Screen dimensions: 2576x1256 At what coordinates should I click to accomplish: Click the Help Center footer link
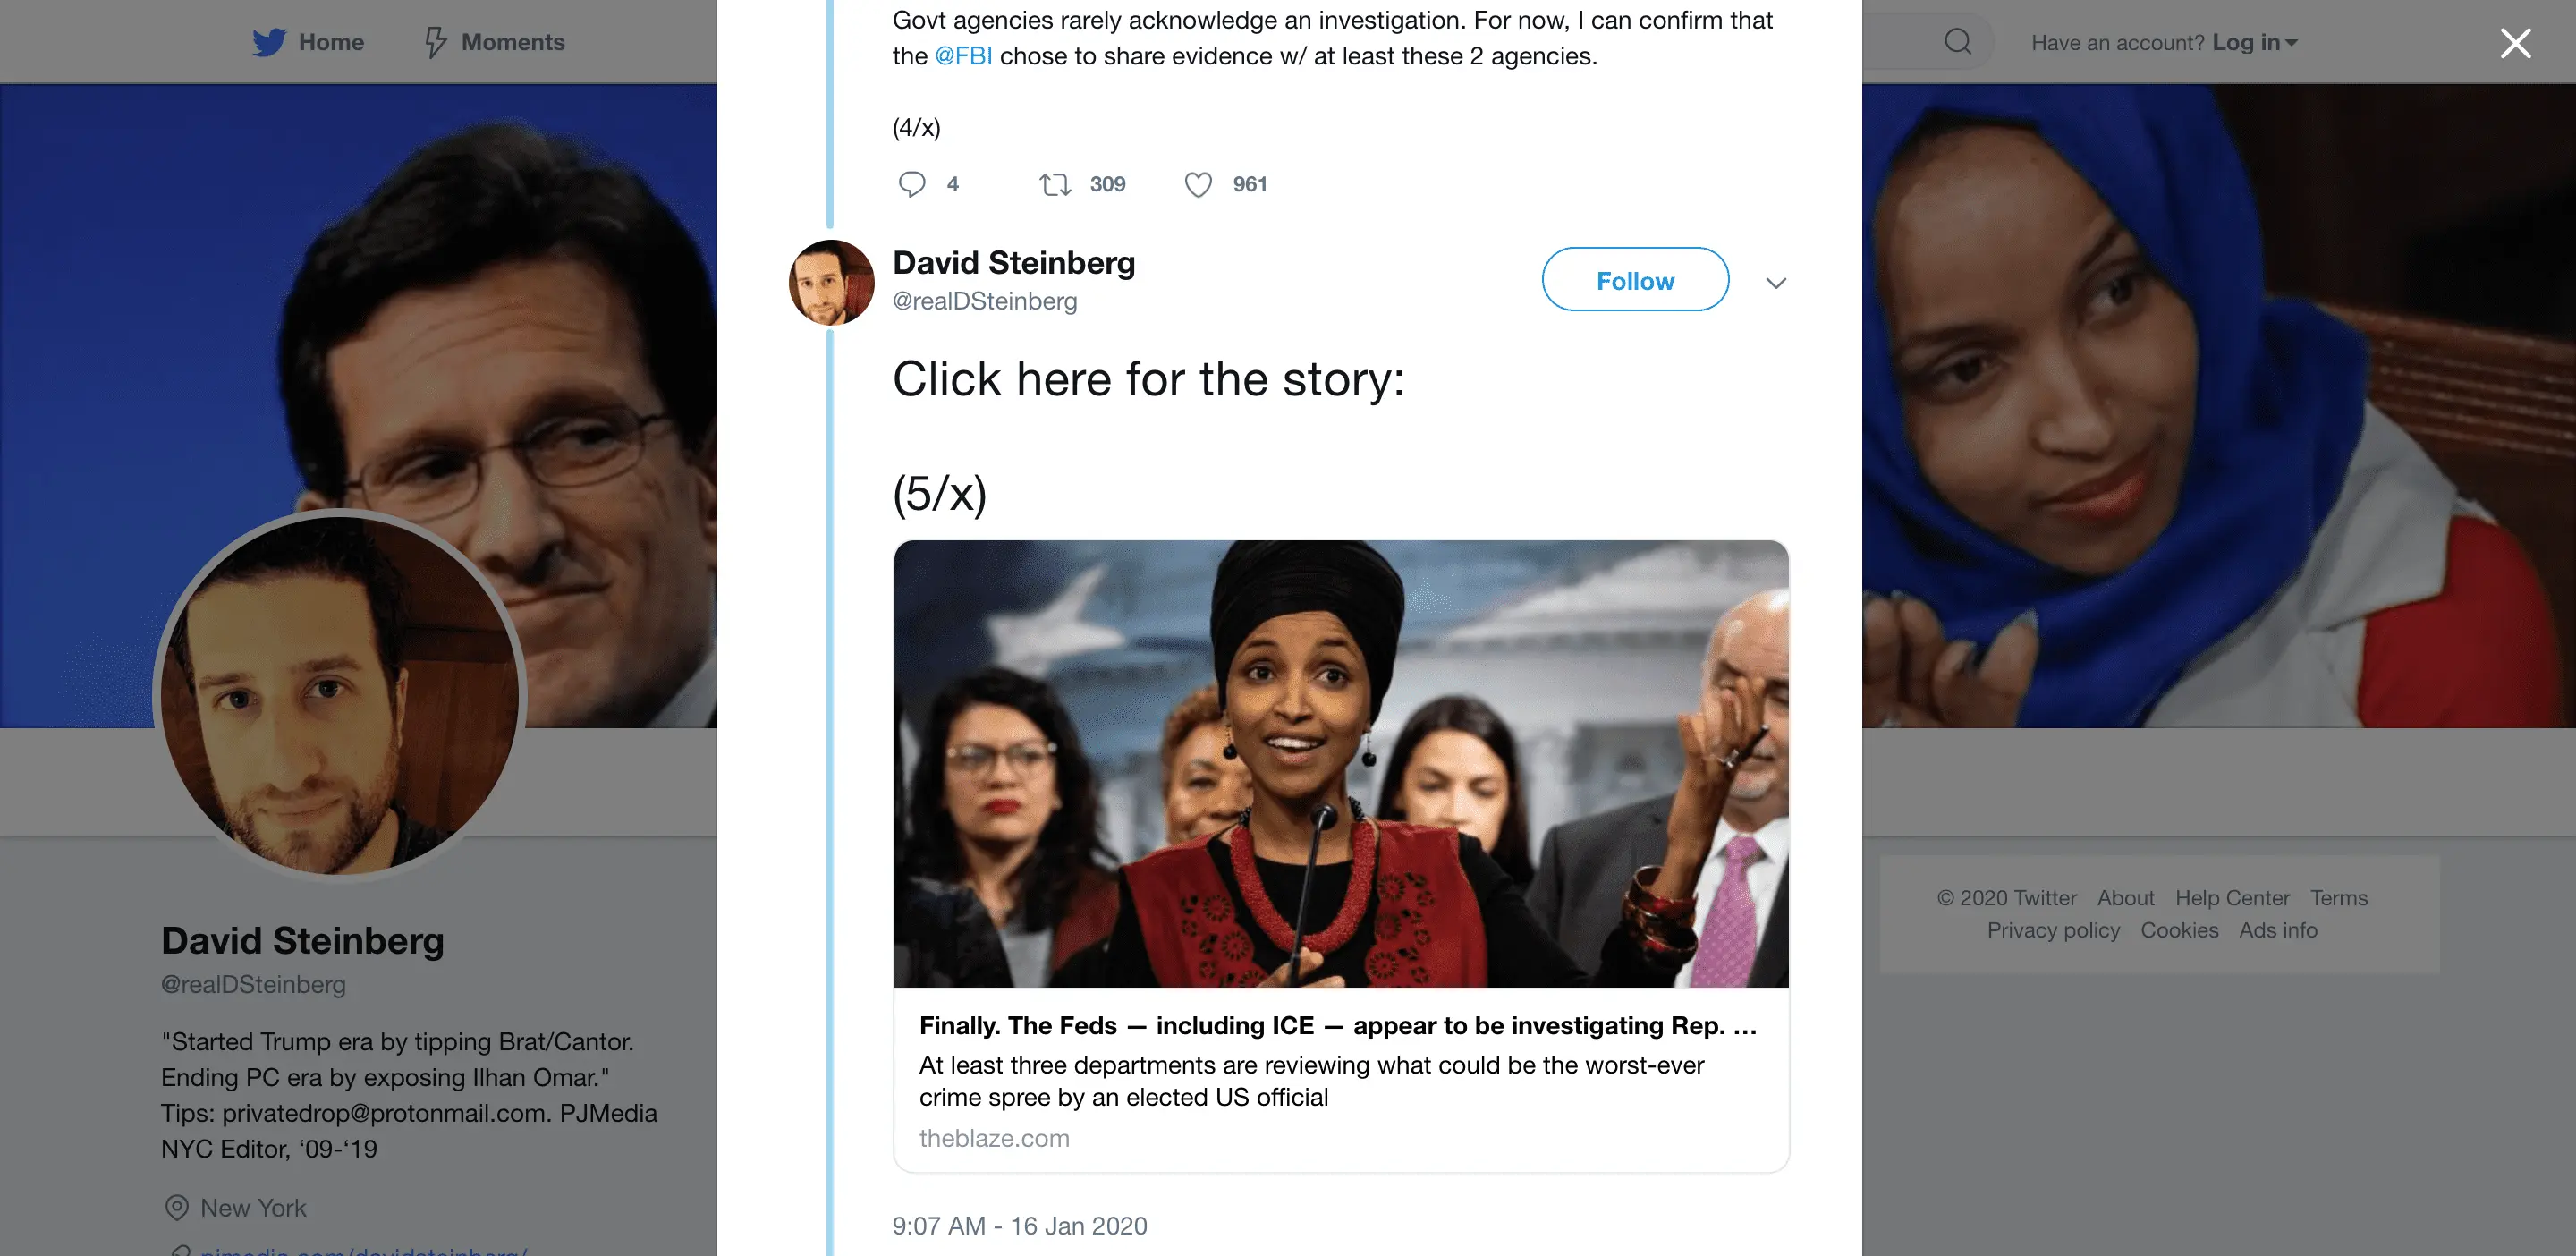coord(2231,898)
